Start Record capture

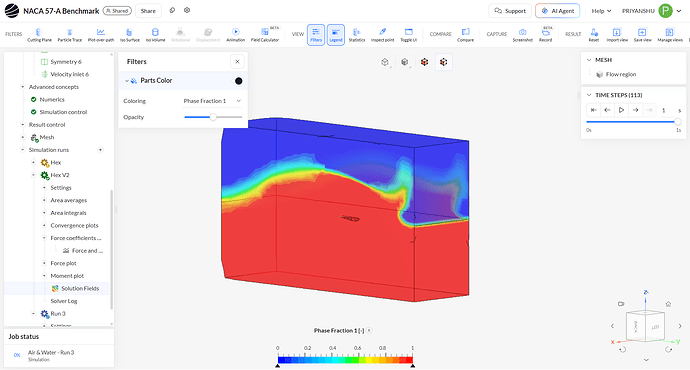546,35
